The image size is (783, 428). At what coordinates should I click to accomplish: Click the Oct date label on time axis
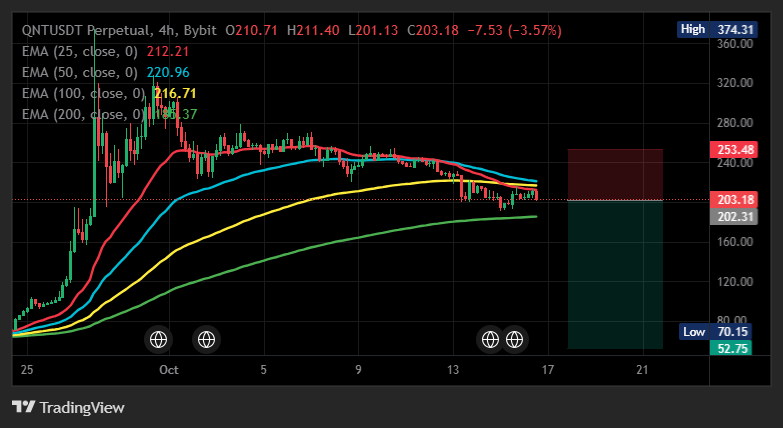(x=169, y=370)
